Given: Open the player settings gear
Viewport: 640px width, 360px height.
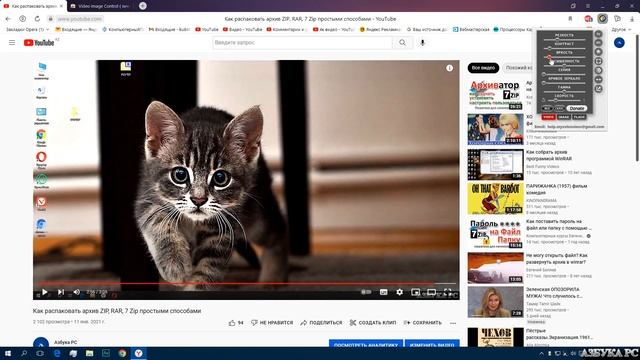Looking at the screenshot, I should tap(399, 292).
